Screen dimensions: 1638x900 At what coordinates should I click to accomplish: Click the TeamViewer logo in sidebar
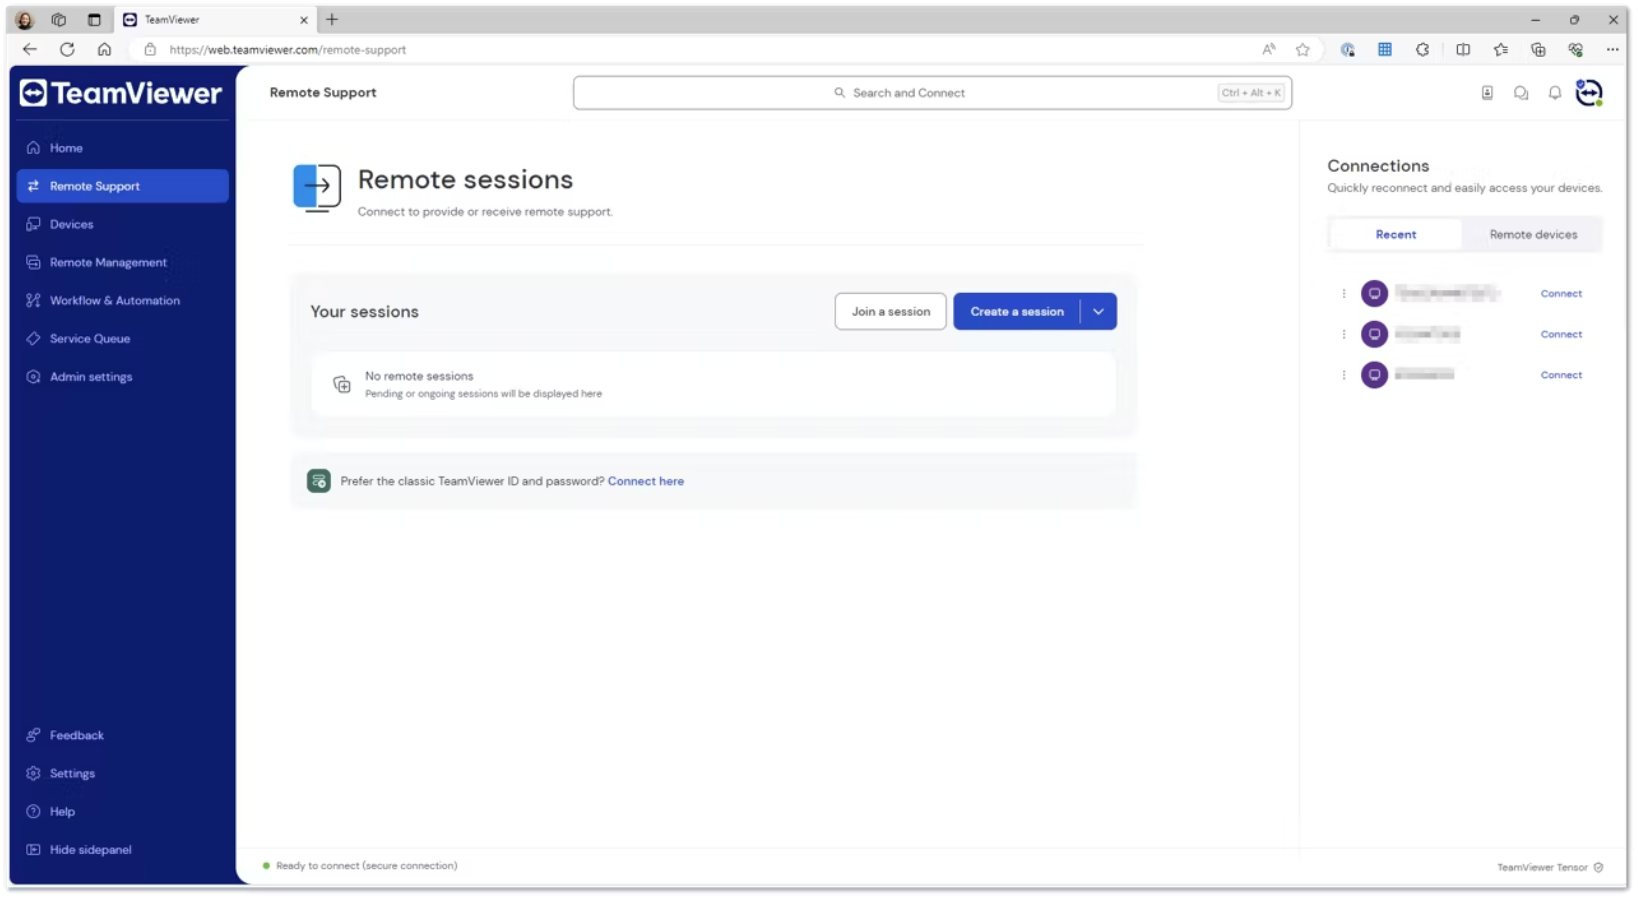[x=121, y=93]
